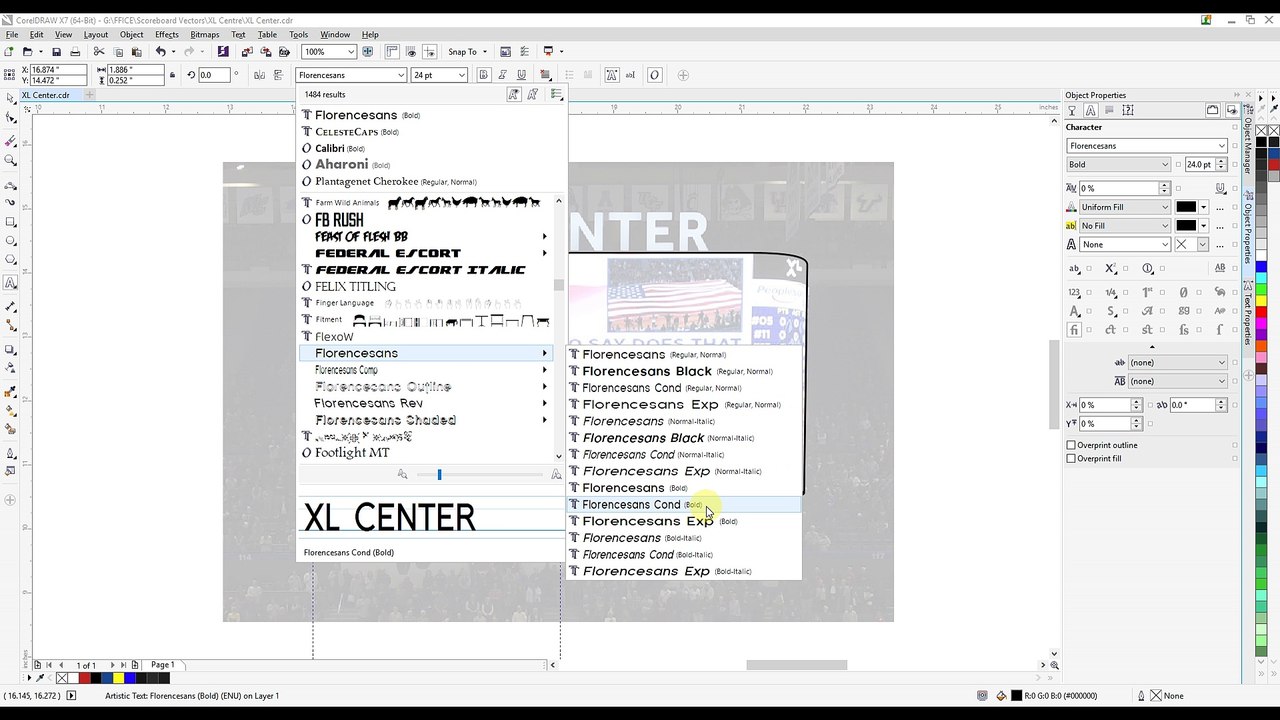Image resolution: width=1280 pixels, height=720 pixels.
Task: Click the yellow swatch in document palette
Action: pyautogui.click(x=118, y=678)
